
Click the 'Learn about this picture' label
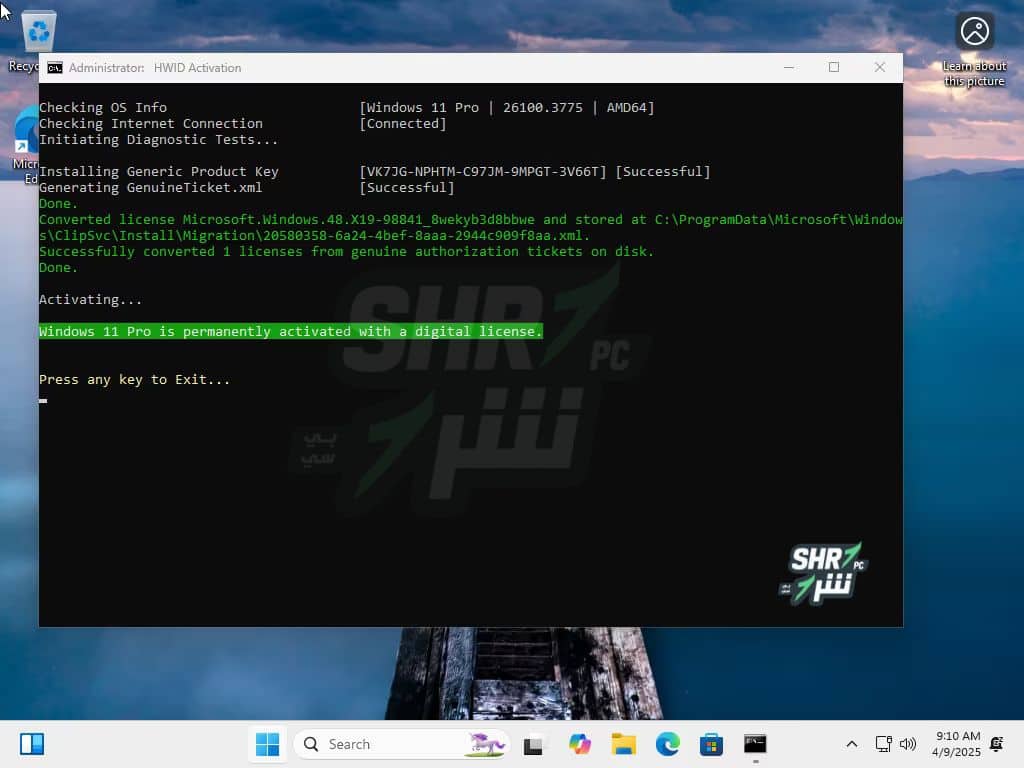(x=974, y=74)
